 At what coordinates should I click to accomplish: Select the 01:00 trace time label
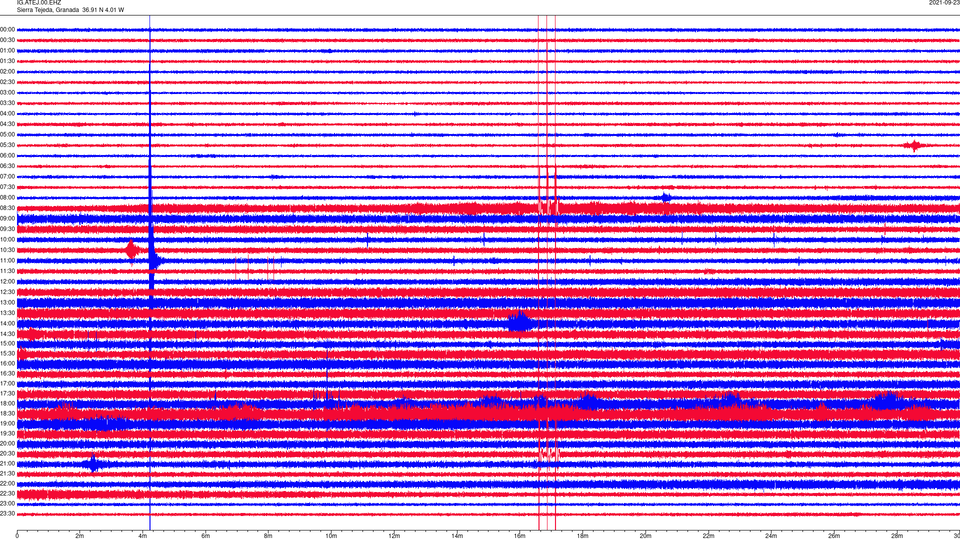point(7,51)
